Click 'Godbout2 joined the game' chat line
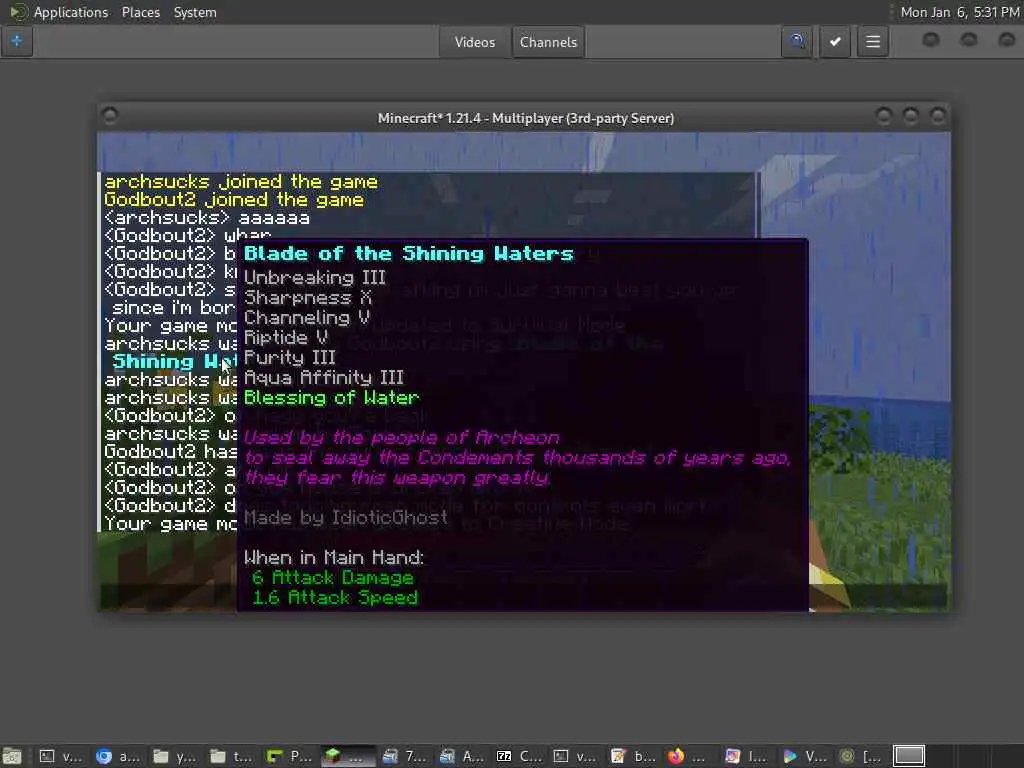 point(234,200)
